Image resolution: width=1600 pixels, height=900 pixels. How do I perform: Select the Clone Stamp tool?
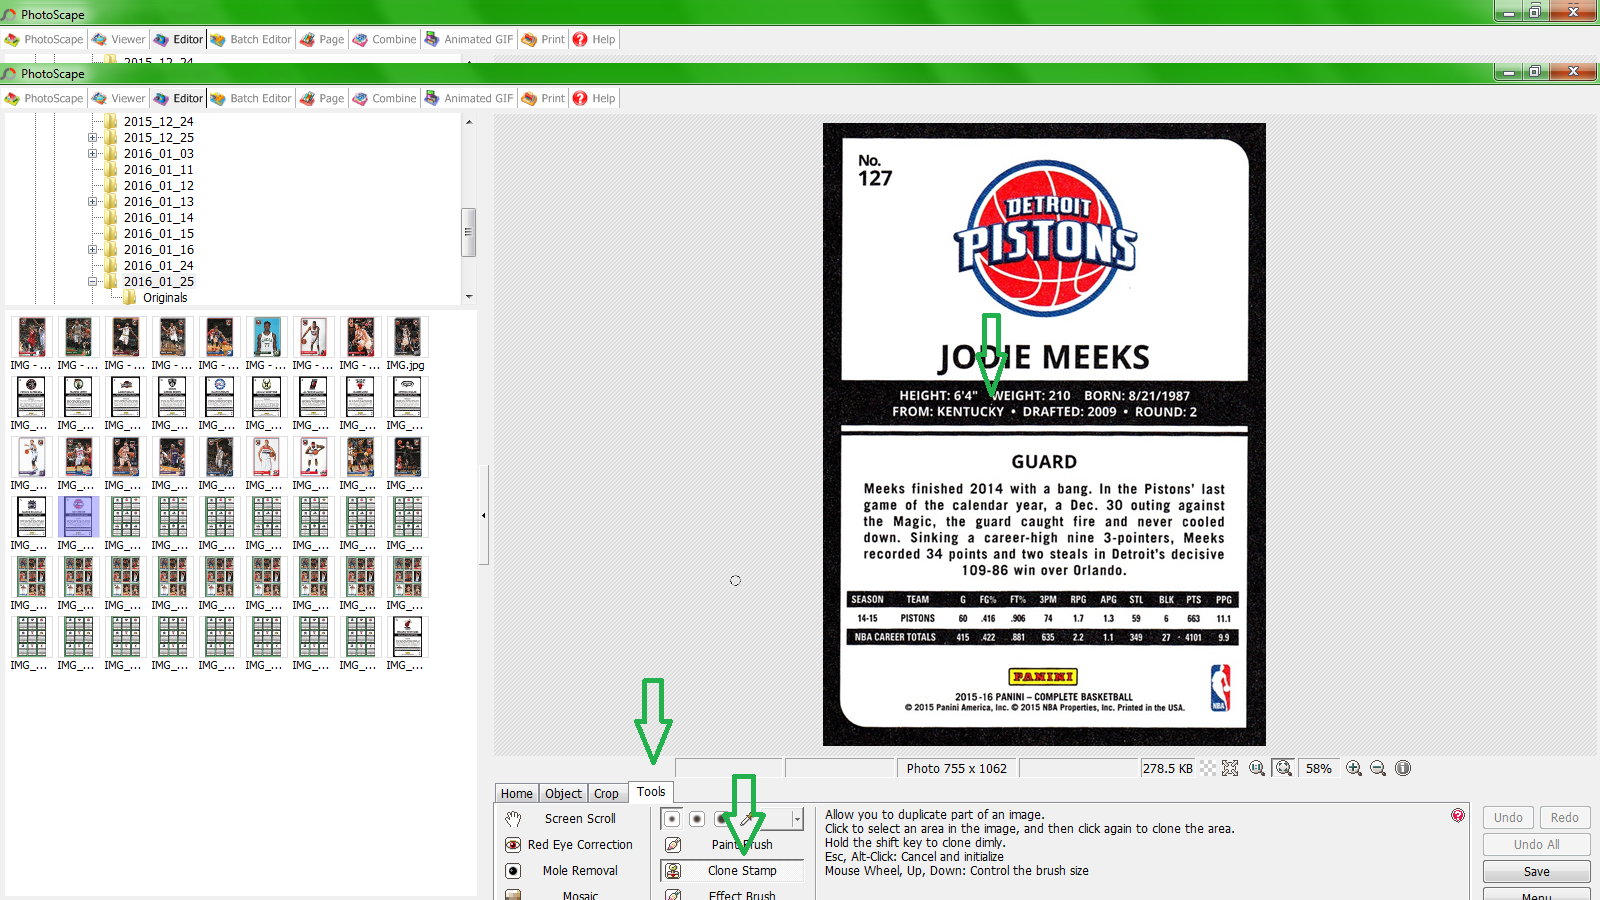(733, 870)
